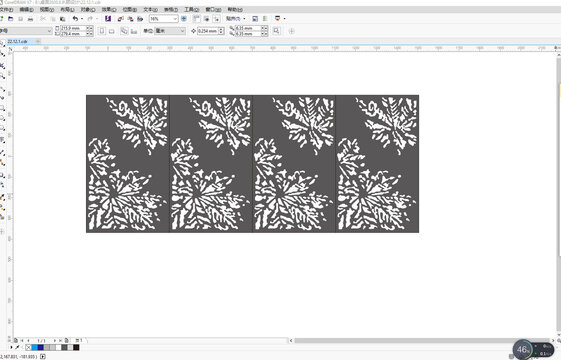Click the Import icon
This screenshot has width=561, height=360.
[x=121, y=19]
